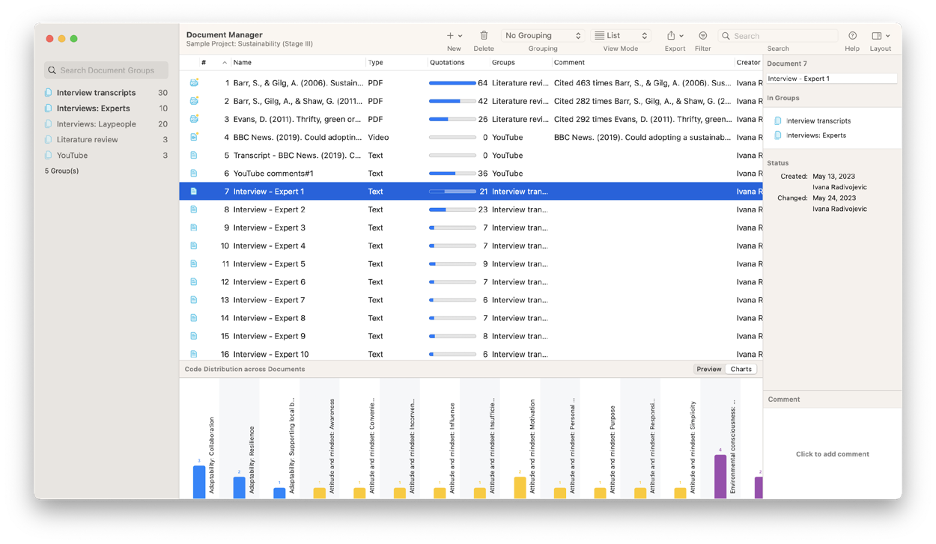The width and height of the screenshot is (936, 544).
Task: Select the Interview - Expert 3 row
Action: coord(471,228)
